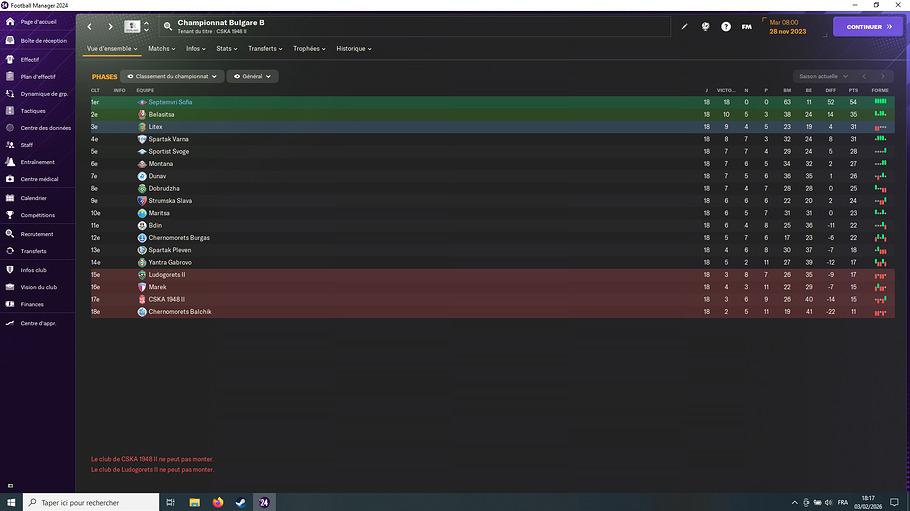The image size is (910, 511).
Task: Open Firefox from the taskbar
Action: click(218, 502)
